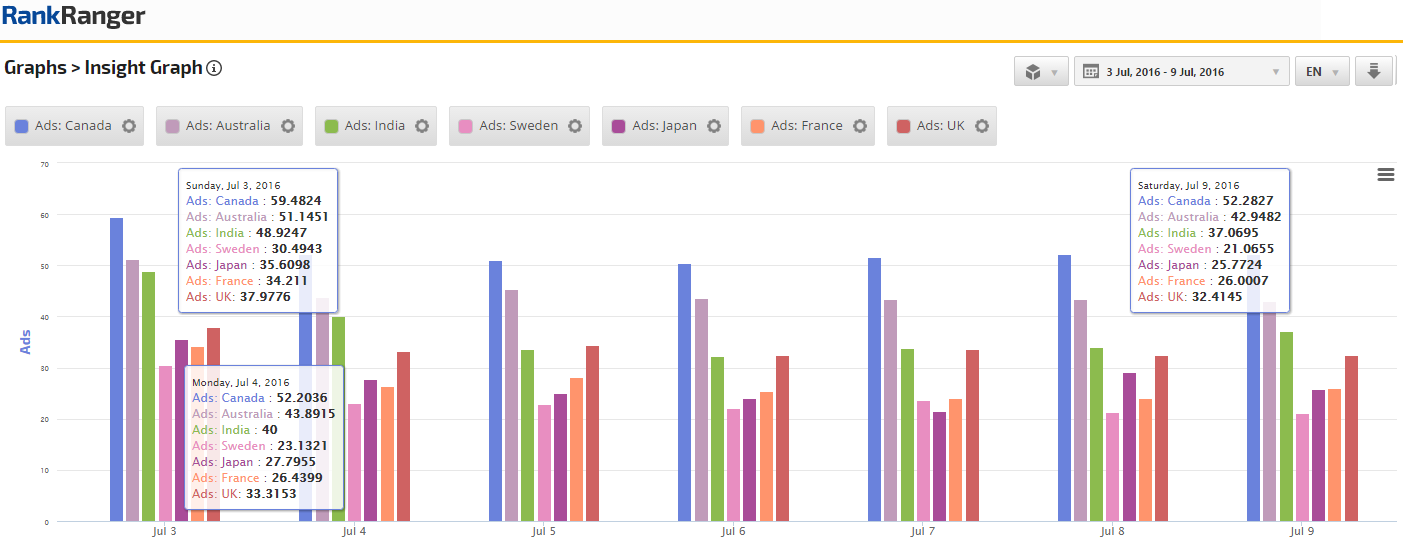Toggle the Ads: India legend label
Screen dimensions: 1403x543
pyautogui.click(x=375, y=126)
